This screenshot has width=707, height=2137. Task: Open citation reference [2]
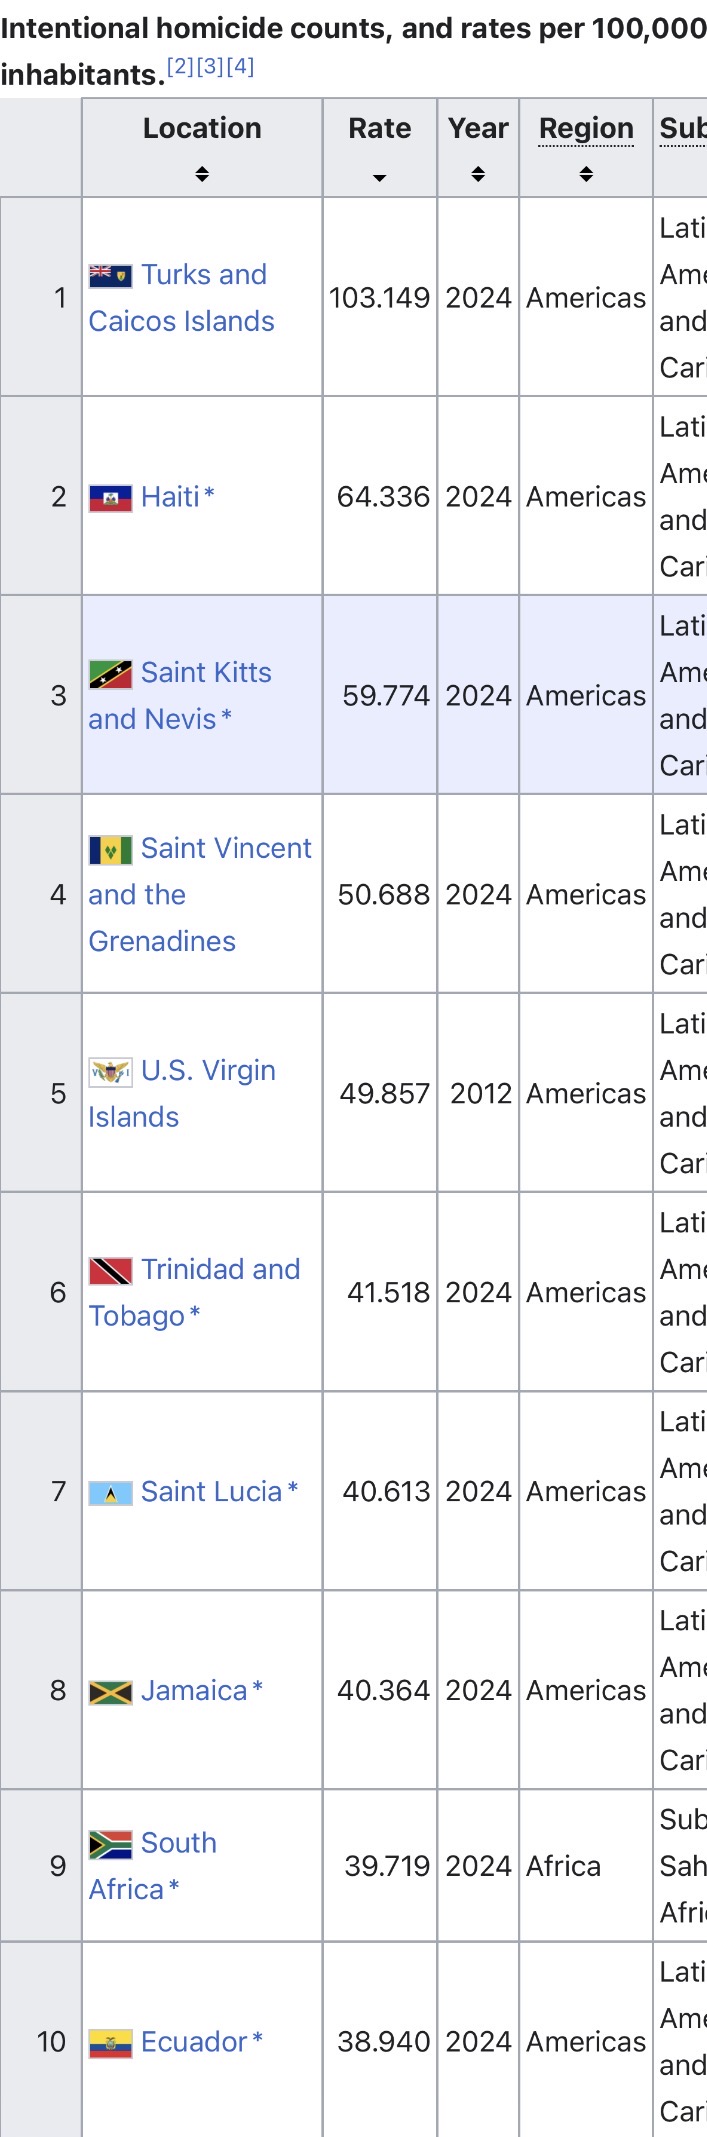[180, 67]
